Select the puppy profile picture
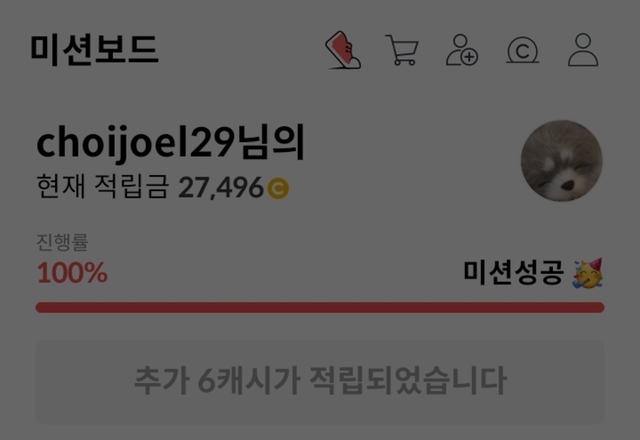The width and height of the screenshot is (640, 440). click(562, 160)
